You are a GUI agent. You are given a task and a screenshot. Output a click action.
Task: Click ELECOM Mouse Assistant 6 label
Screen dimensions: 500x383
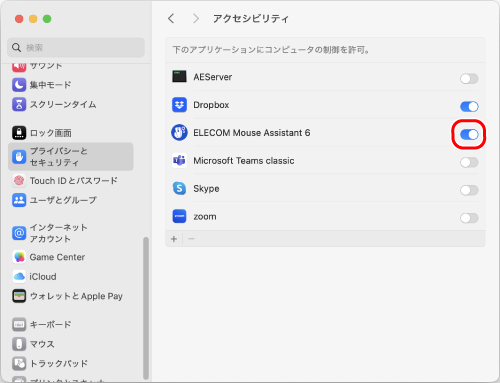(x=252, y=133)
